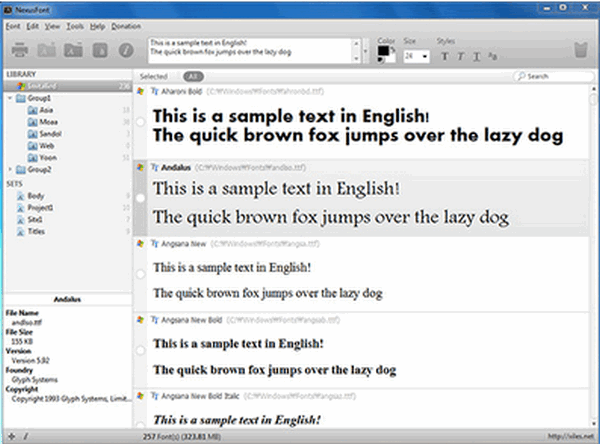
Task: Collapse the Group1 tree node
Action: (8, 100)
